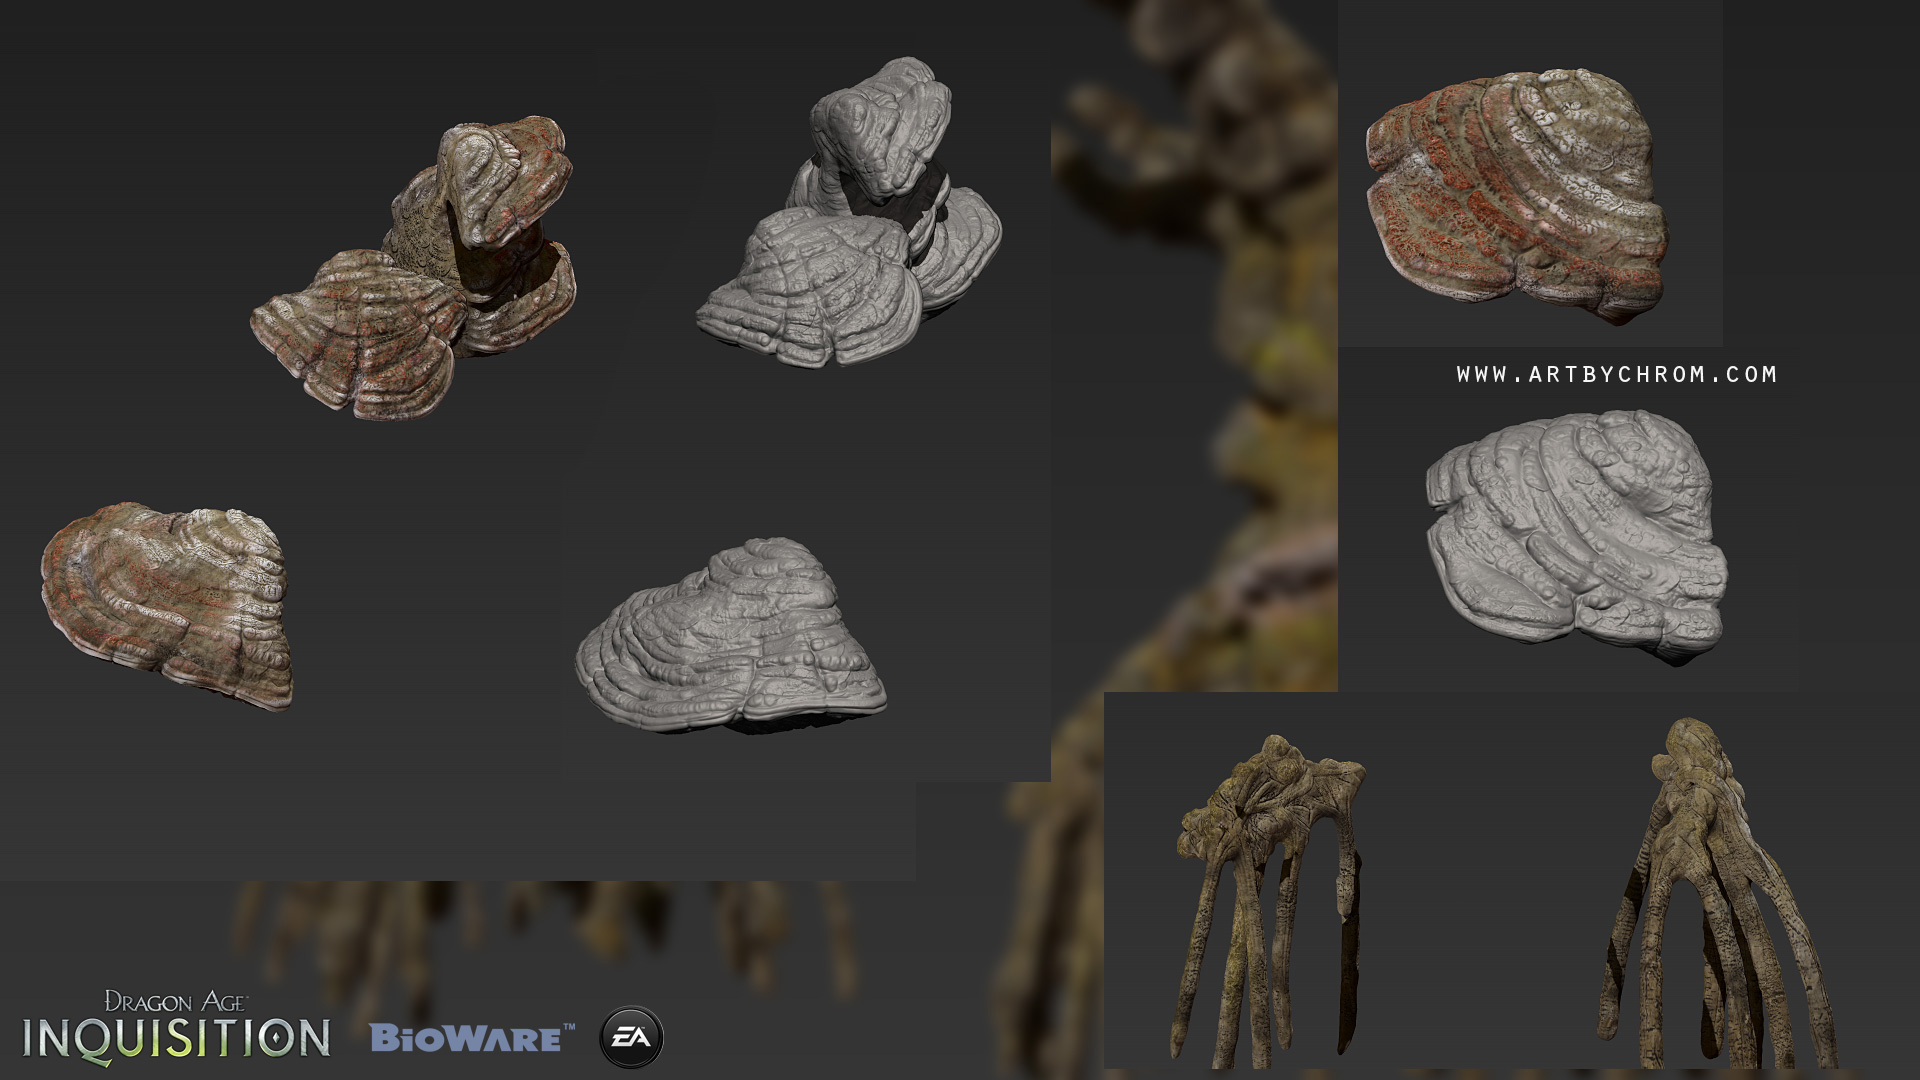Select the textured single shelf fungus at left
This screenshot has width=1920, height=1080.
coord(167,605)
